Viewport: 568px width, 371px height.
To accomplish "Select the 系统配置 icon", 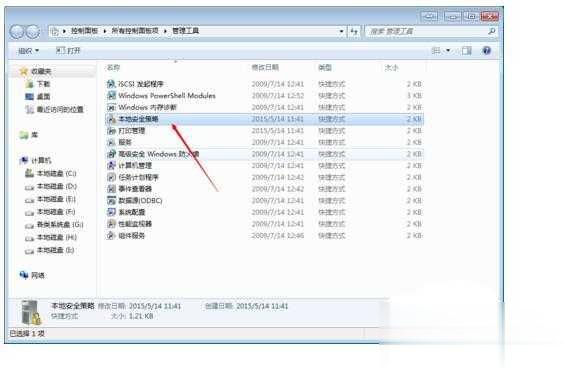I will pos(111,212).
